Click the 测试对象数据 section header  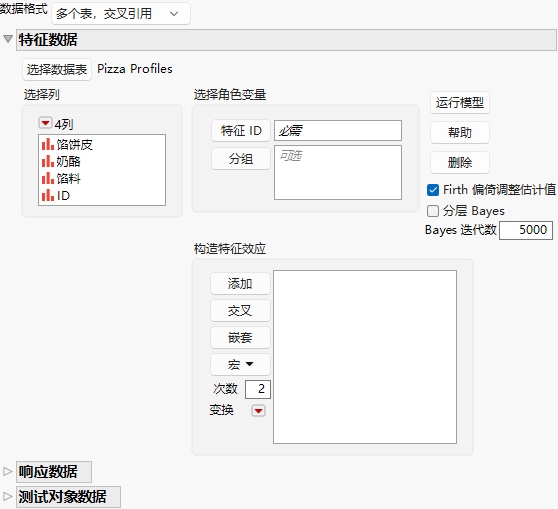(68, 497)
